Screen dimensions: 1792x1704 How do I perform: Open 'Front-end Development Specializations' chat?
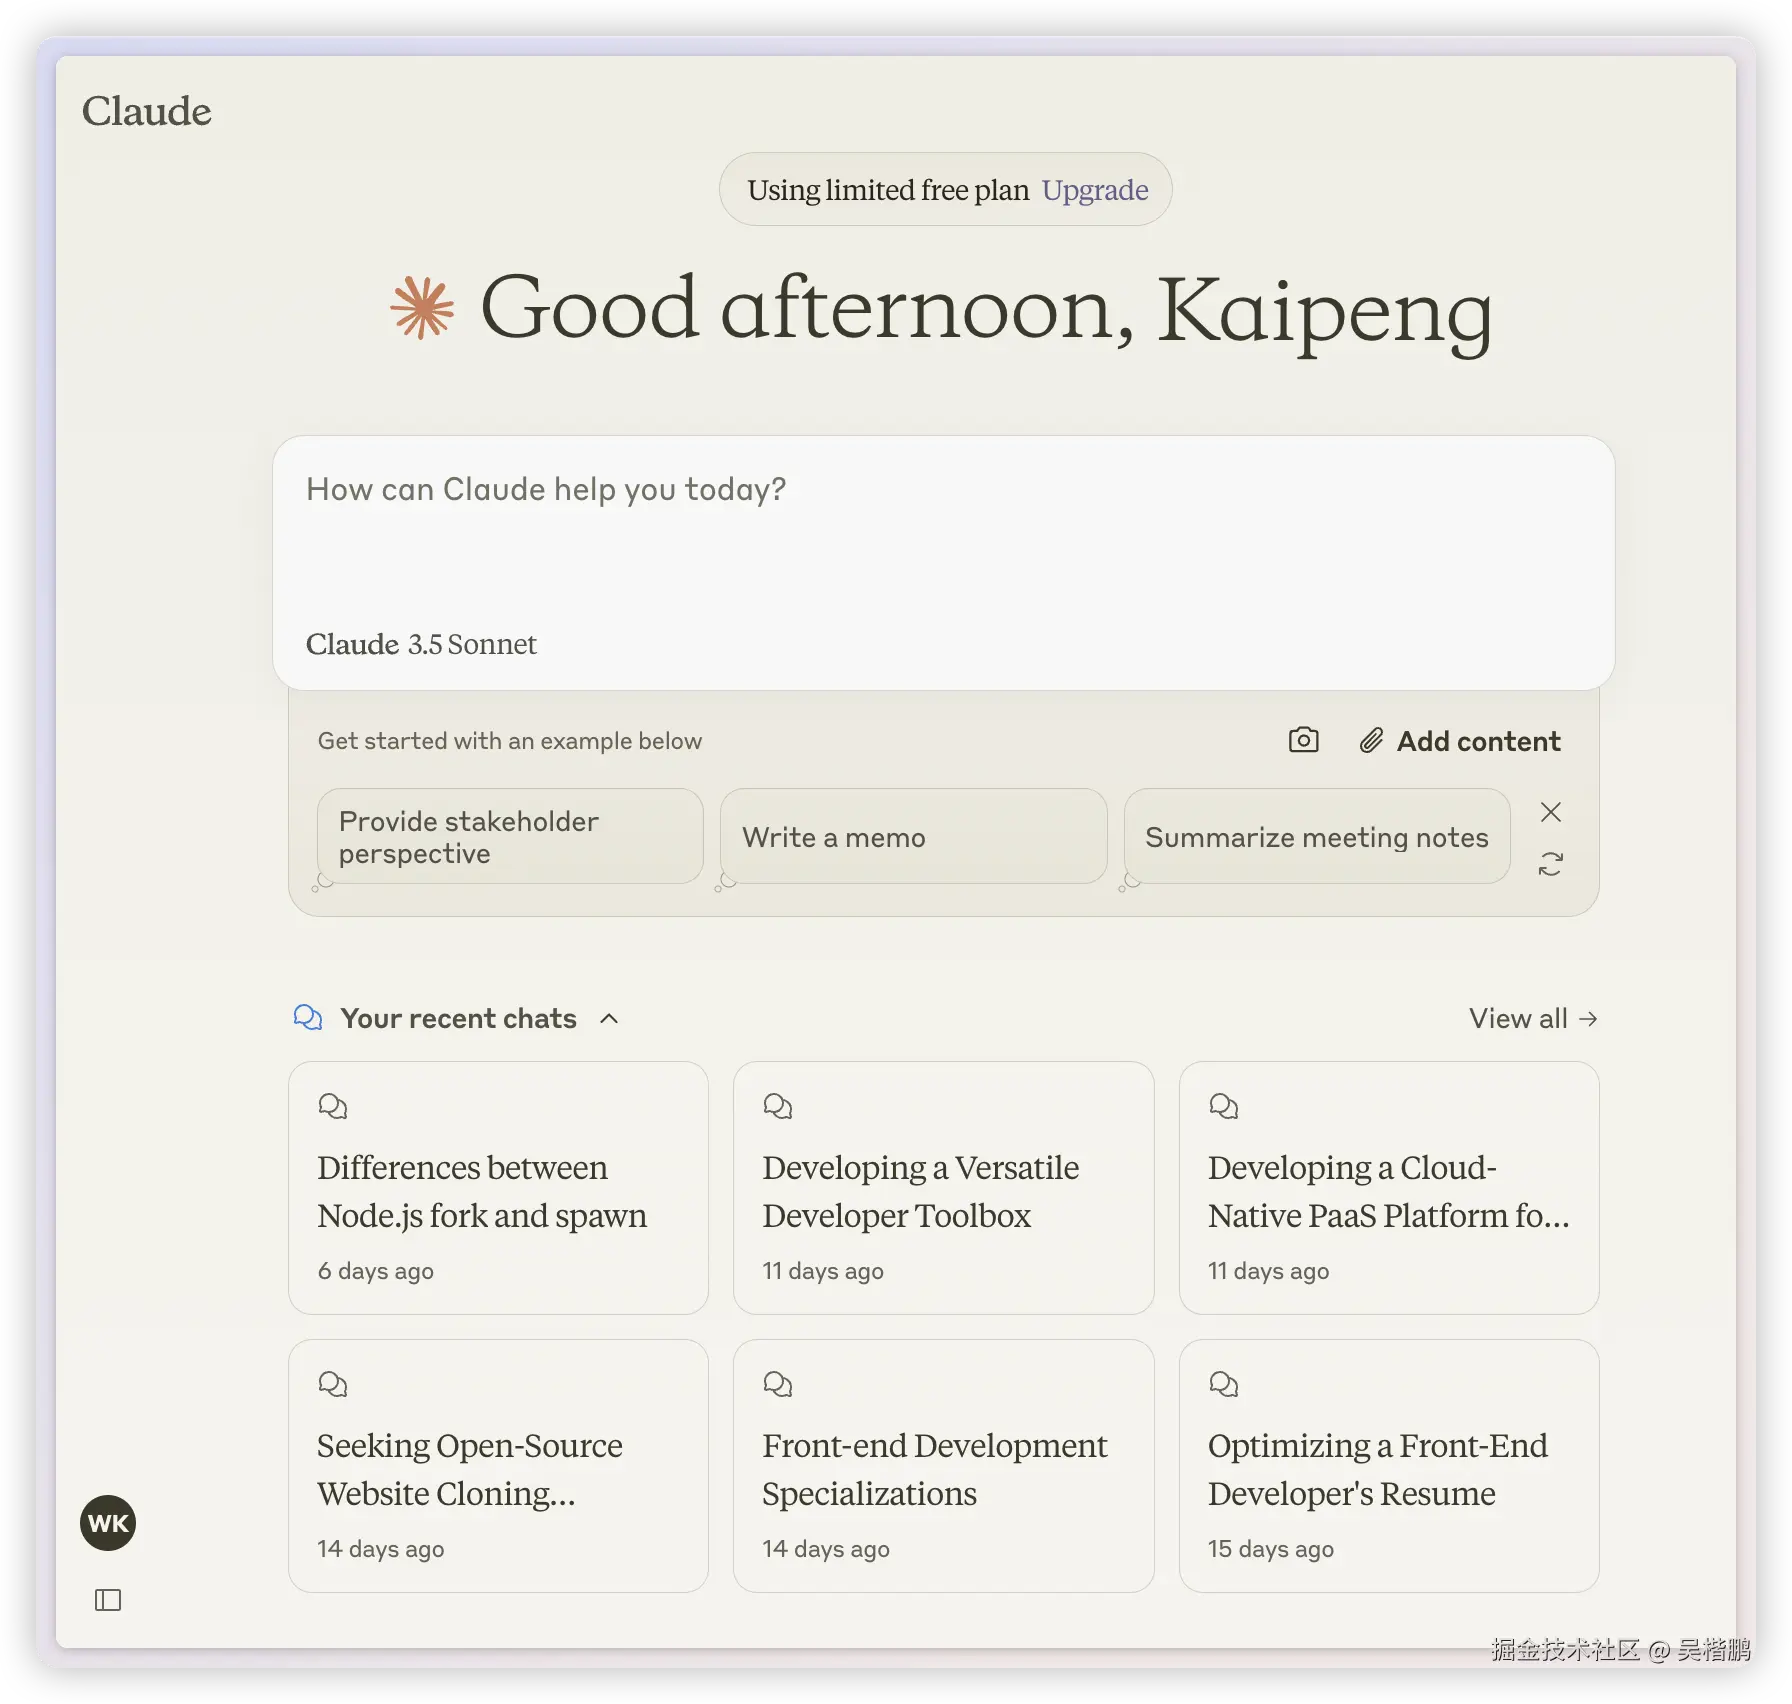943,1466
